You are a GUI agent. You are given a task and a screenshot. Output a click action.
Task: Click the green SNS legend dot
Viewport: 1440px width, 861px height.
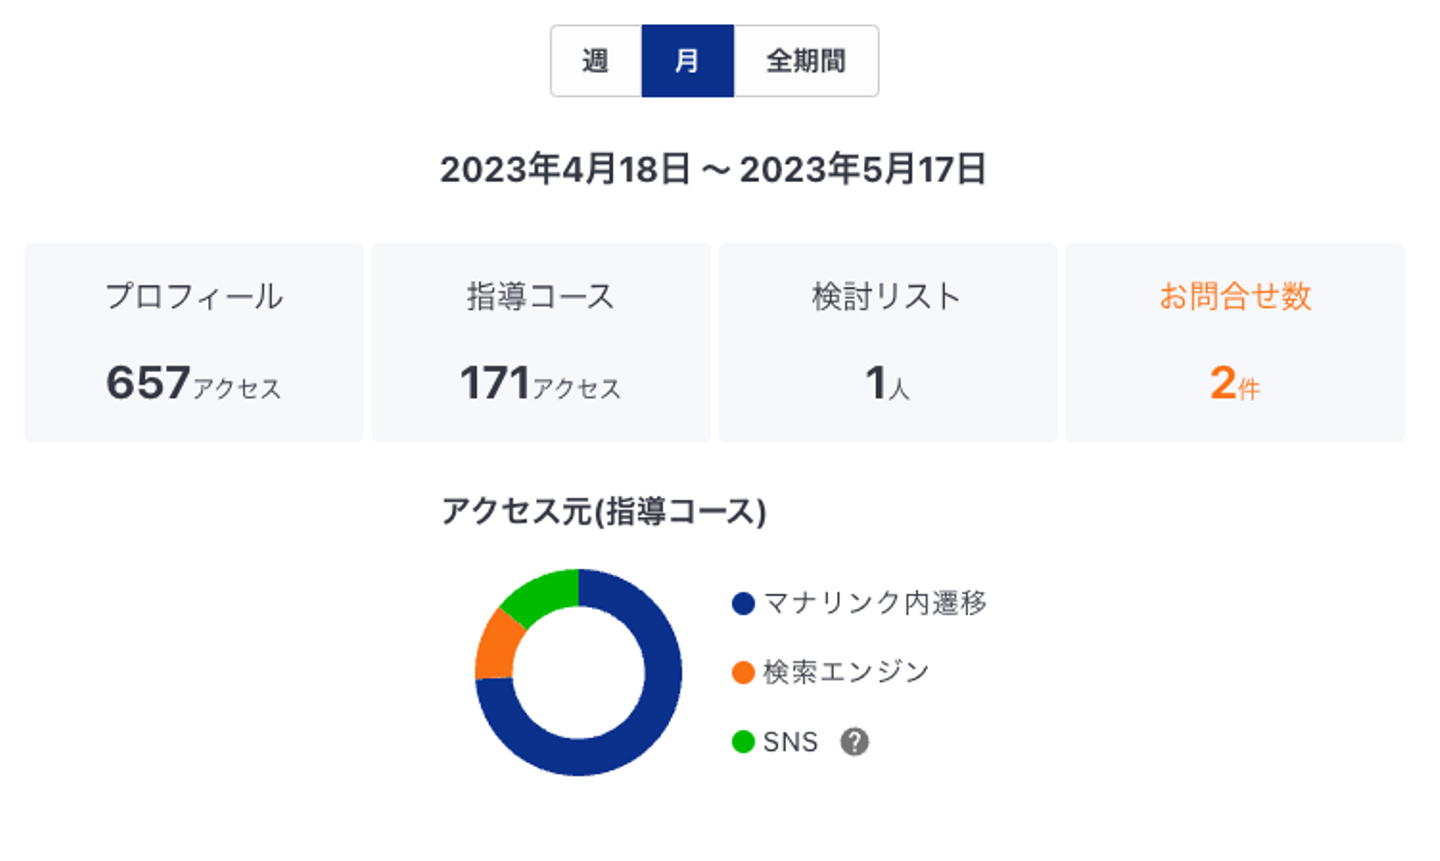(x=743, y=742)
